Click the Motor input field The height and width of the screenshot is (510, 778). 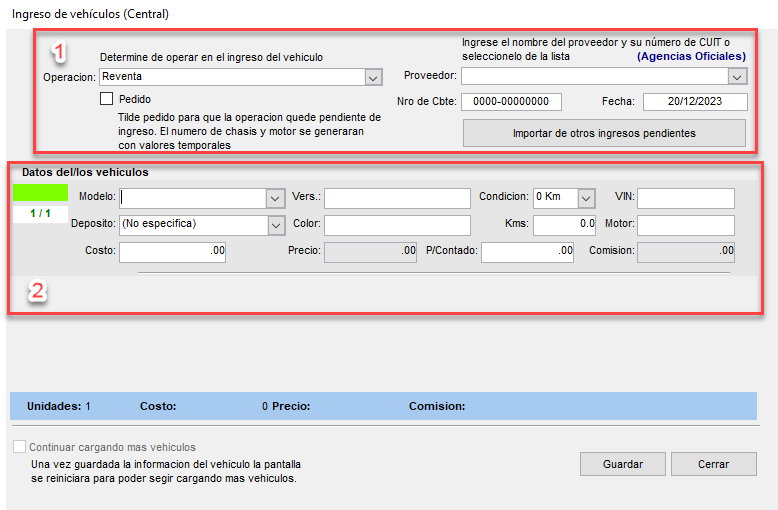click(685, 225)
